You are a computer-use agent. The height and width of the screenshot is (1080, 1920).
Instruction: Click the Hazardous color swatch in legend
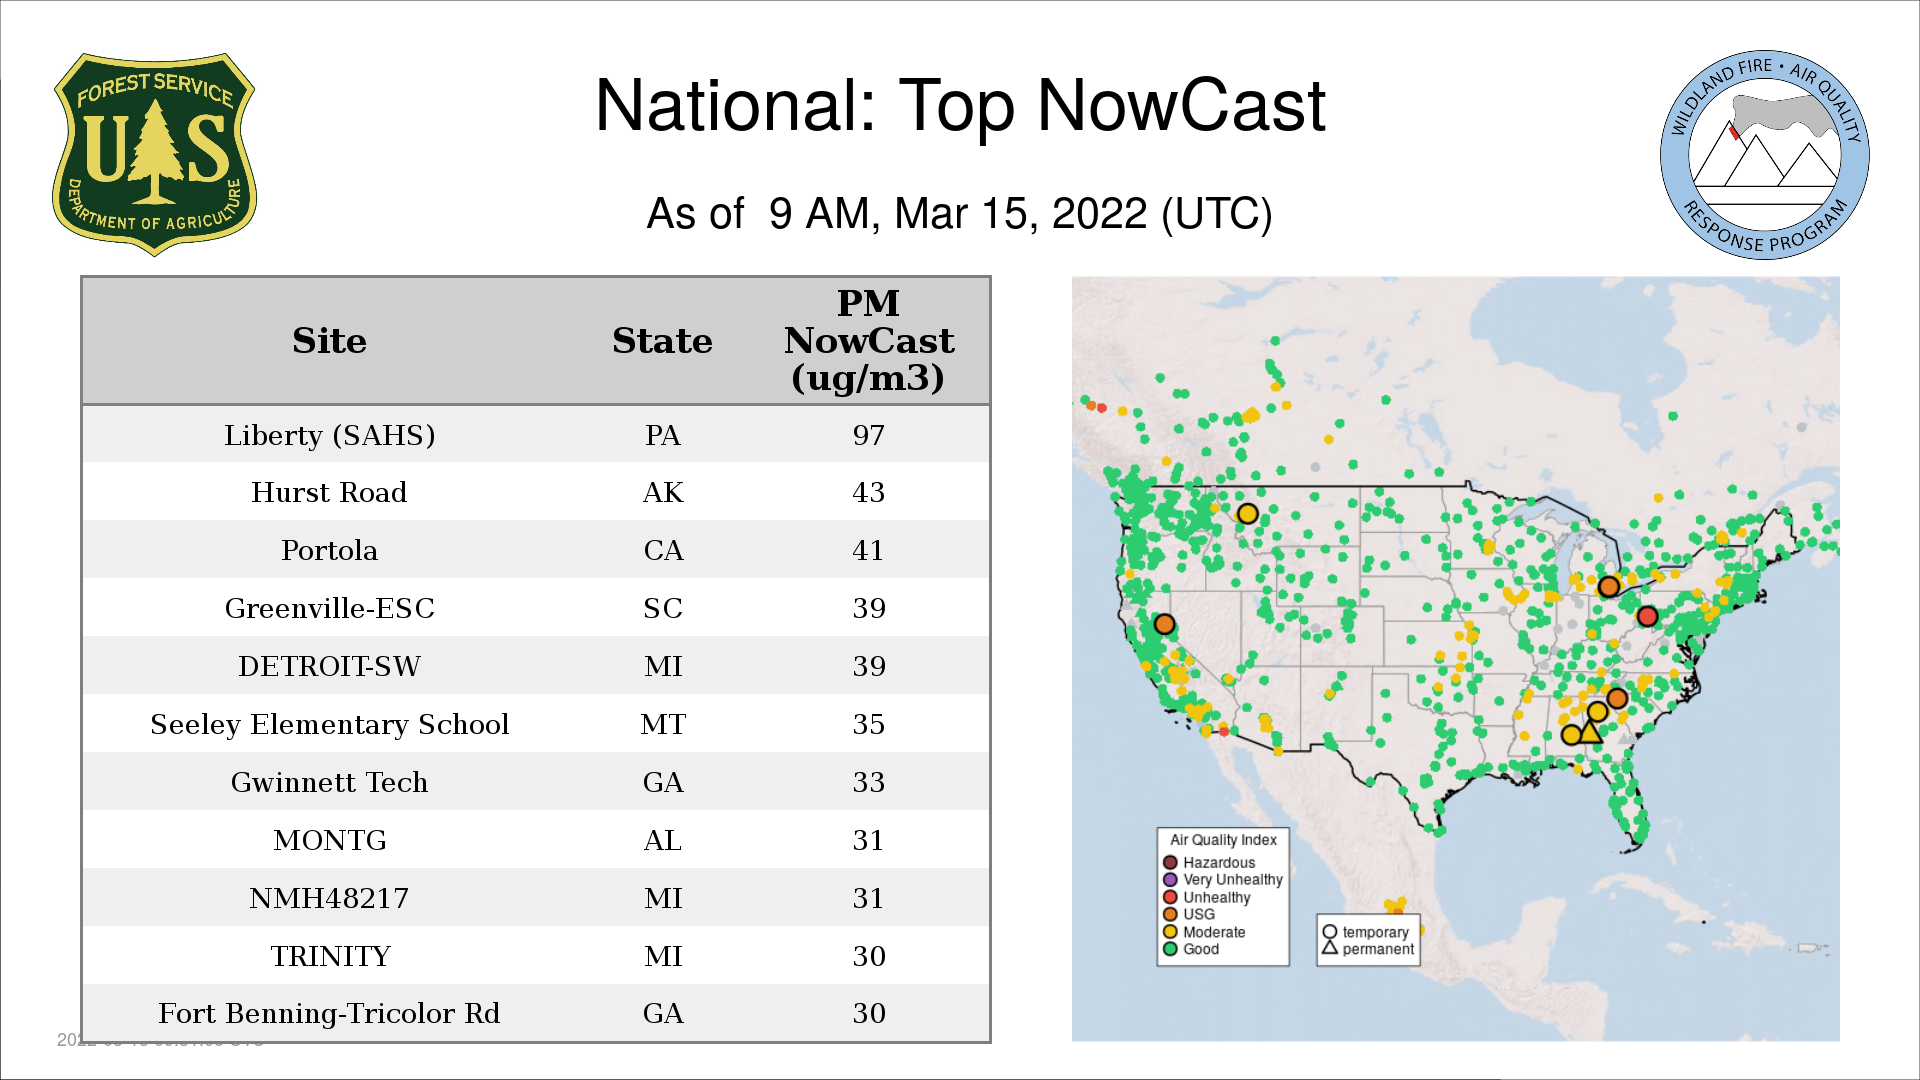coord(1170,862)
